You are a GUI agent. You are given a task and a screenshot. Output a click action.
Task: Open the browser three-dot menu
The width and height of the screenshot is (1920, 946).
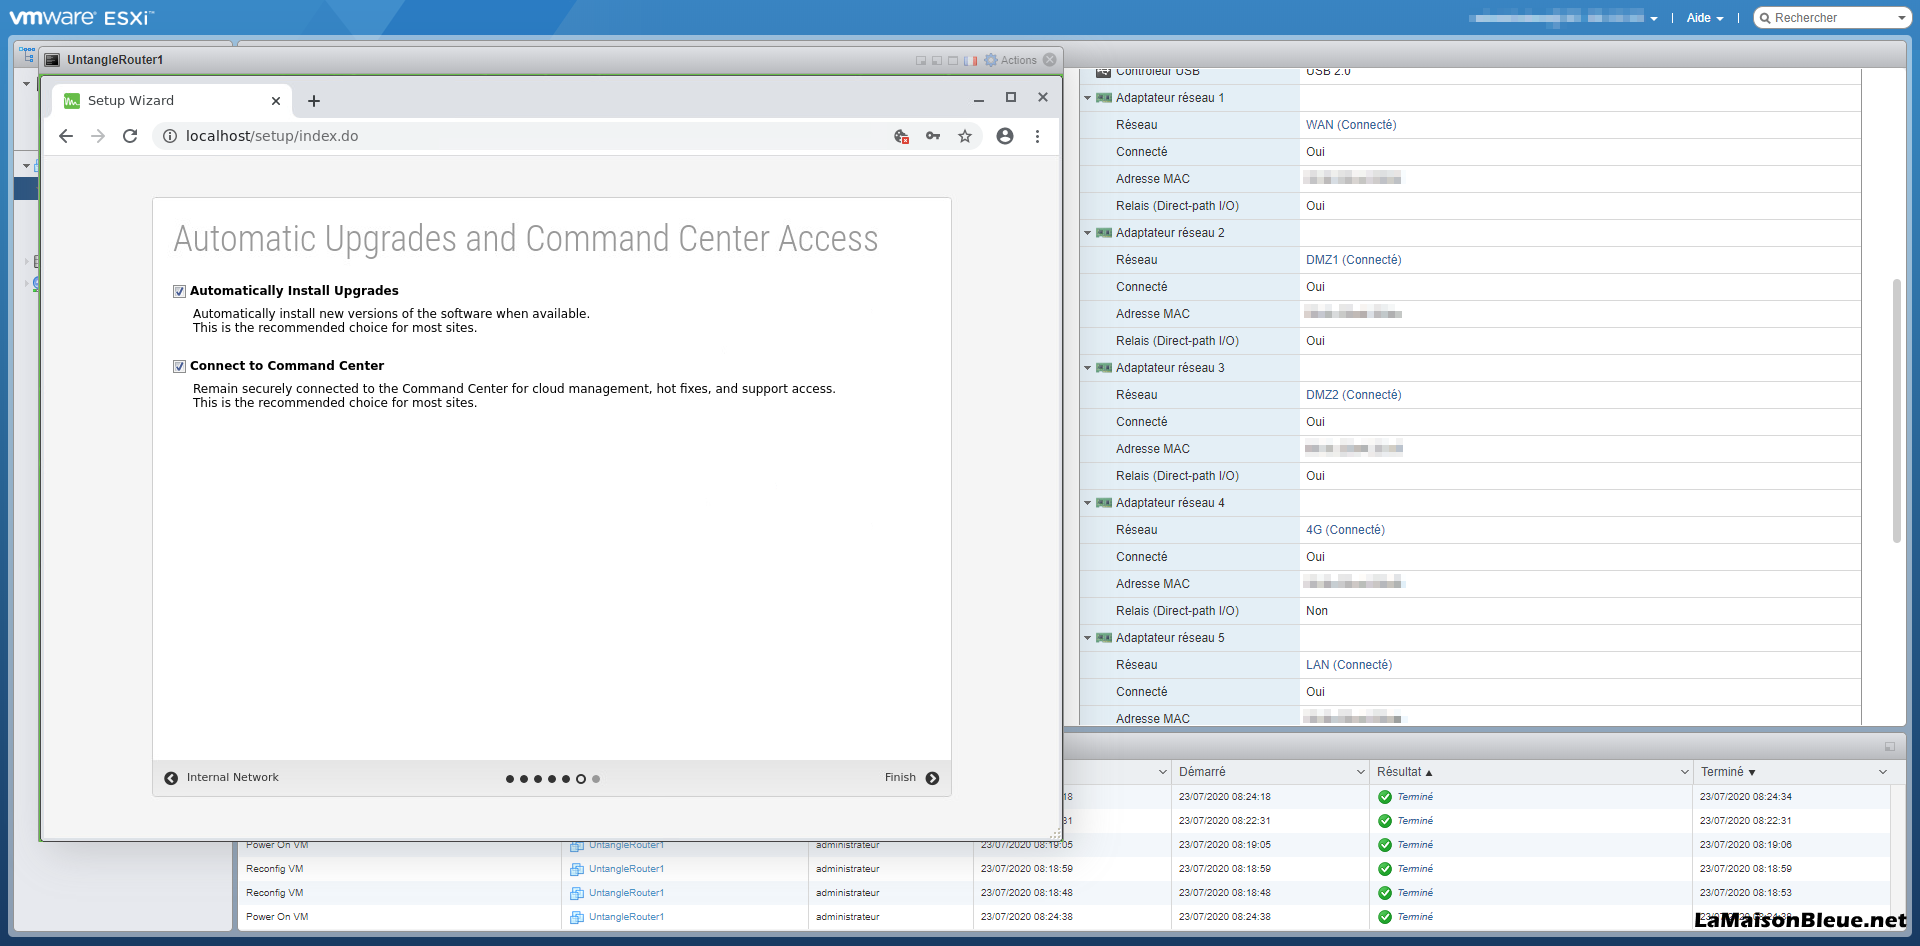click(1037, 136)
